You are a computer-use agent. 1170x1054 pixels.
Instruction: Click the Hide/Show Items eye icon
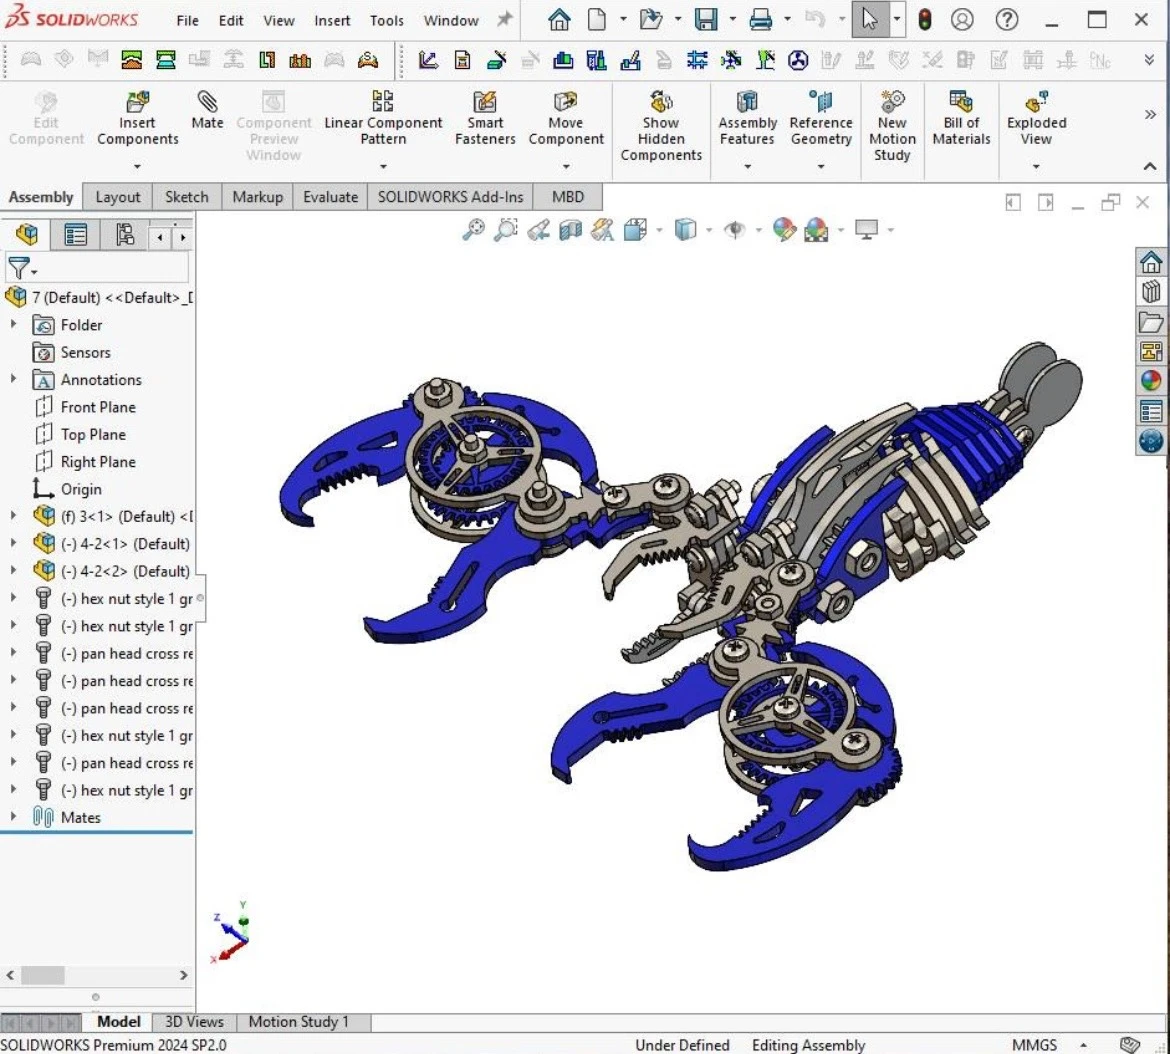point(735,231)
